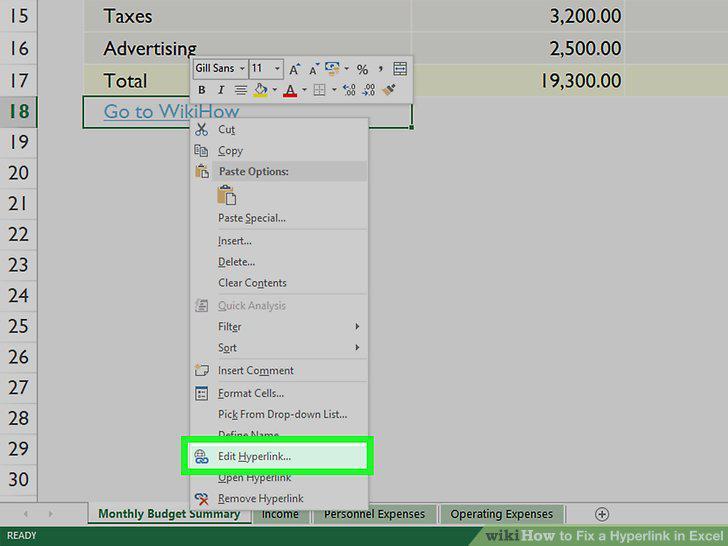
Task: Click the Go to WikiHow hyperlink
Action: 171,111
